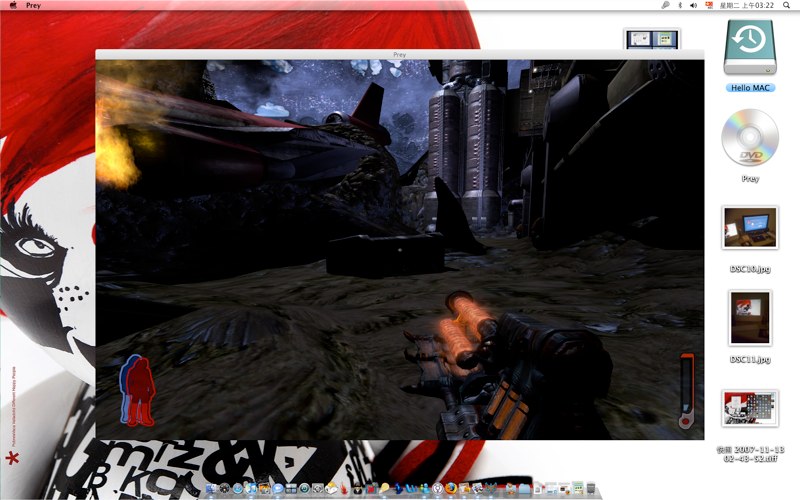Open the Bluetooth status menu
The image size is (800, 500).
click(x=680, y=5)
